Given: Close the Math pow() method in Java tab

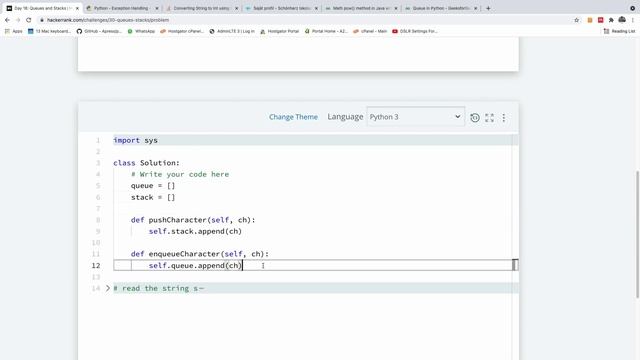Looking at the screenshot, I should [396, 8].
